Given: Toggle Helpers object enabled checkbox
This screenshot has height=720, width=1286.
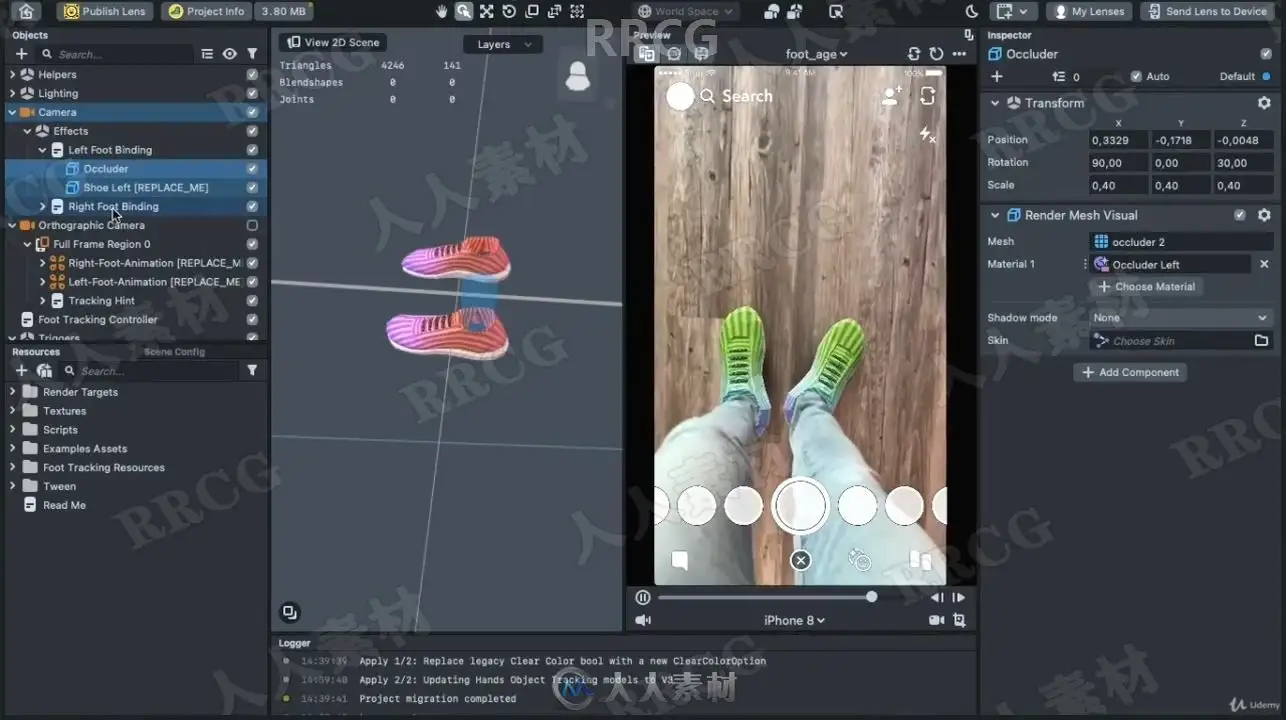Looking at the screenshot, I should 252,74.
